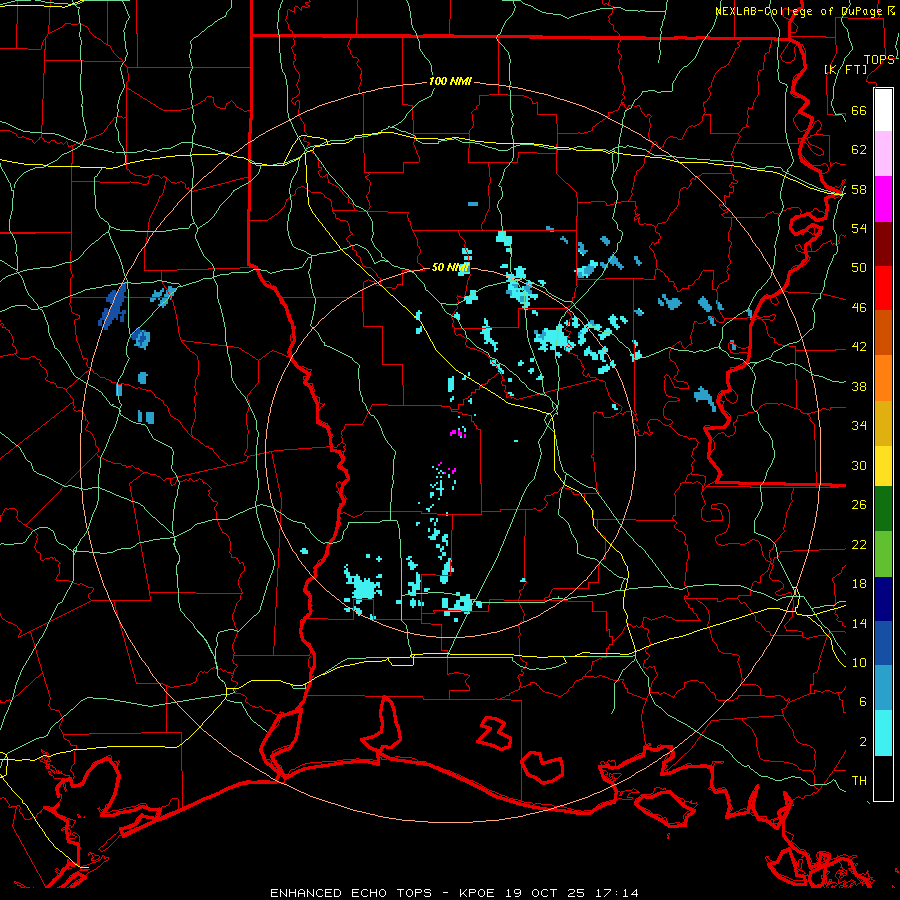Click the light pink legend swatch

tap(883, 153)
